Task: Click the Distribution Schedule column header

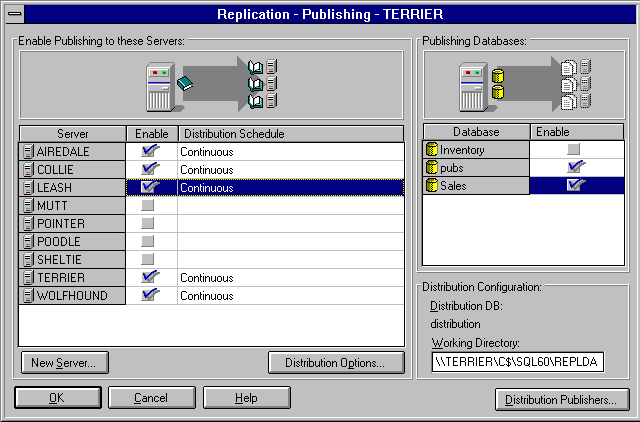Action: [x=290, y=134]
